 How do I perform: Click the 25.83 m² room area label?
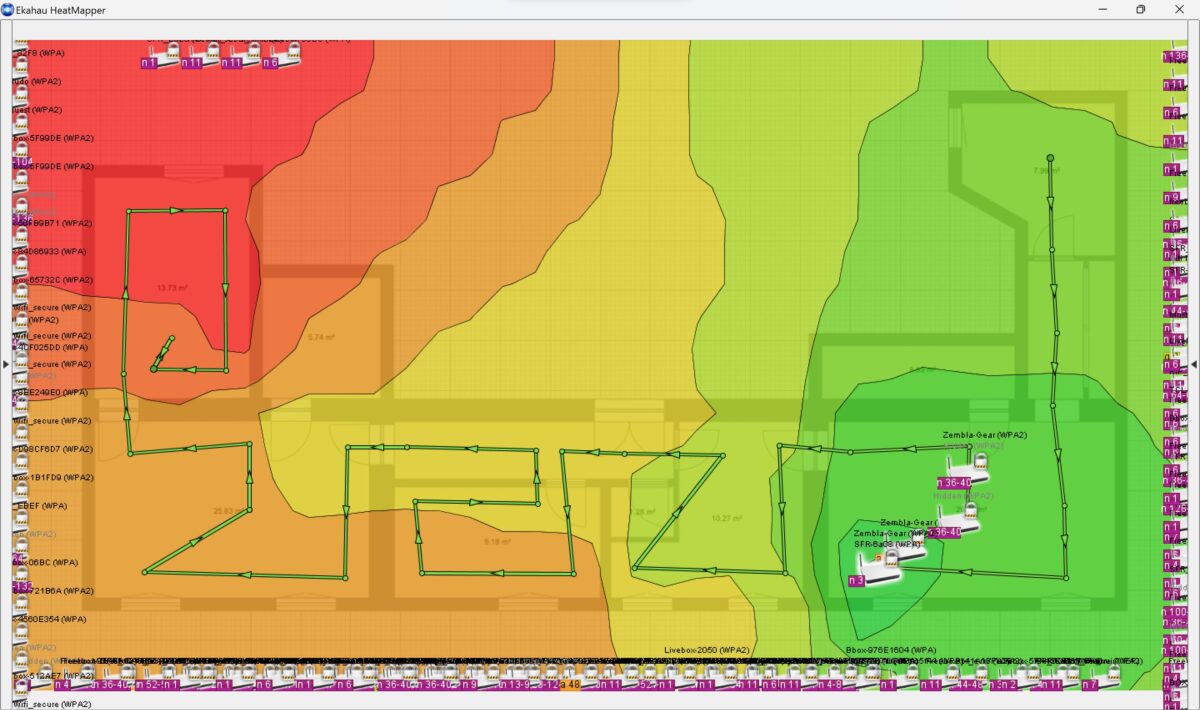pyautogui.click(x=230, y=511)
